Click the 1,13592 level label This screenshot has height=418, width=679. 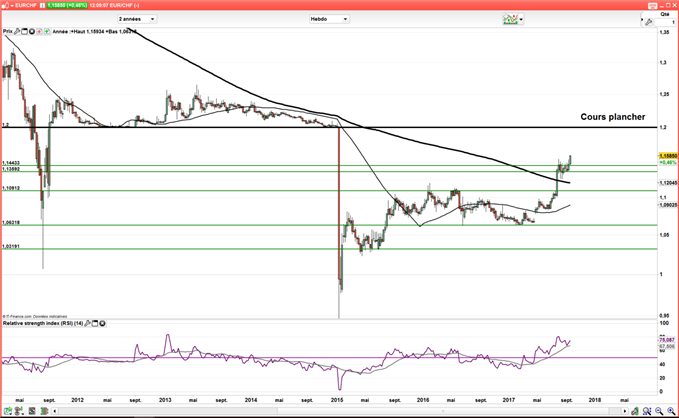[11, 169]
